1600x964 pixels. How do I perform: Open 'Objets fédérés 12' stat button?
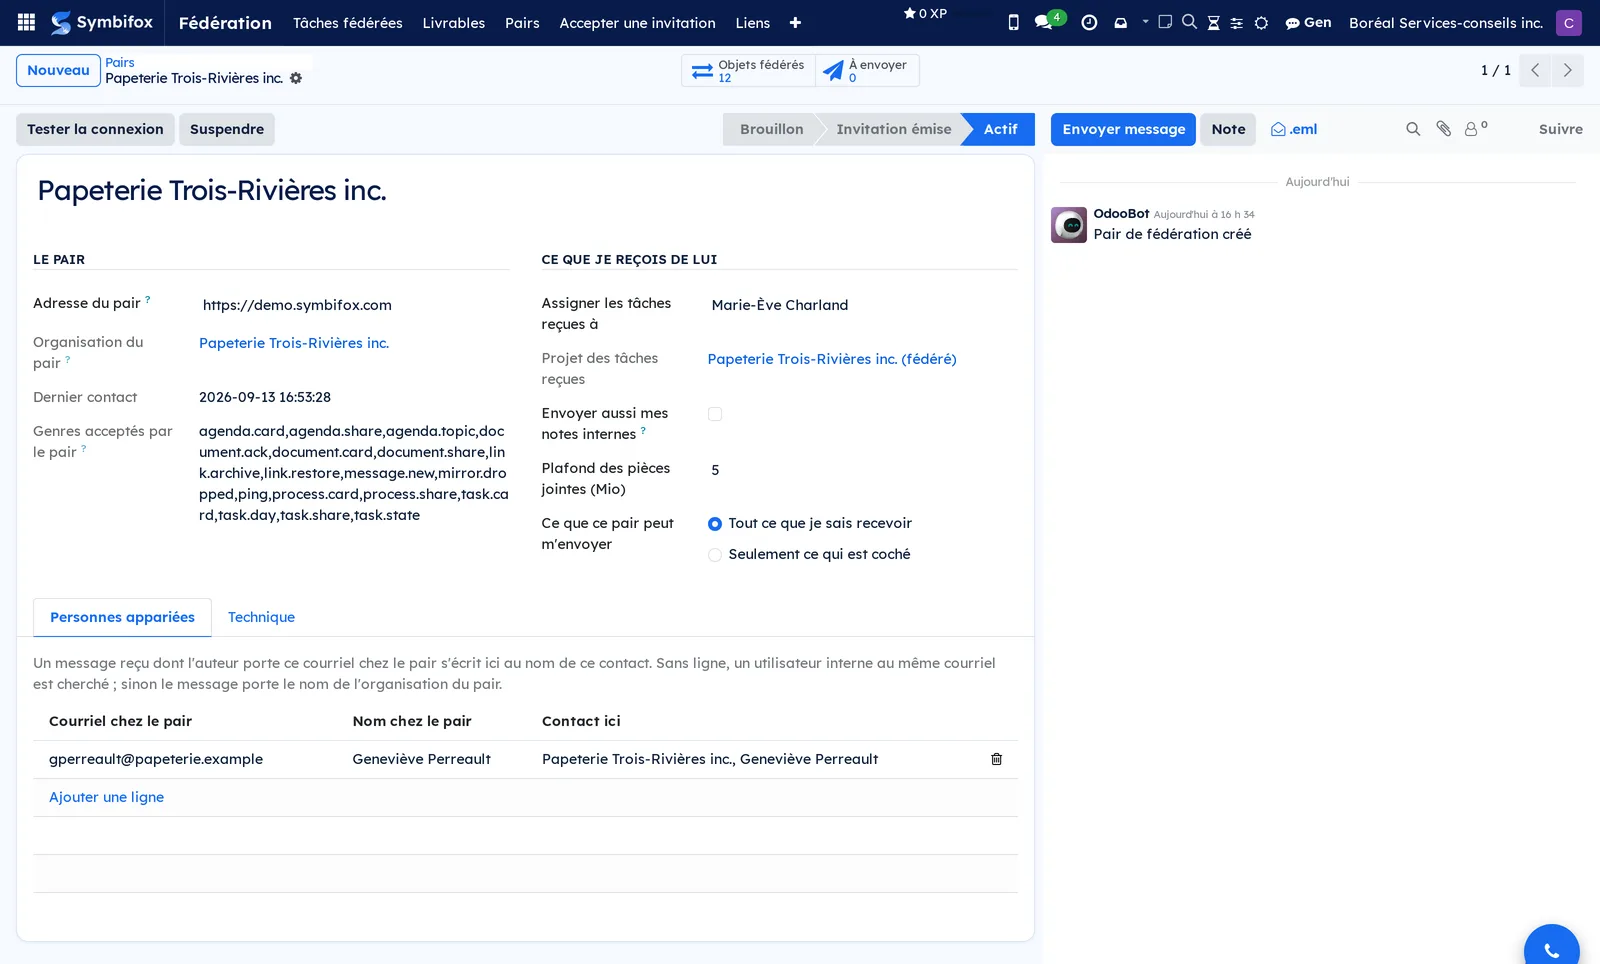click(x=749, y=70)
